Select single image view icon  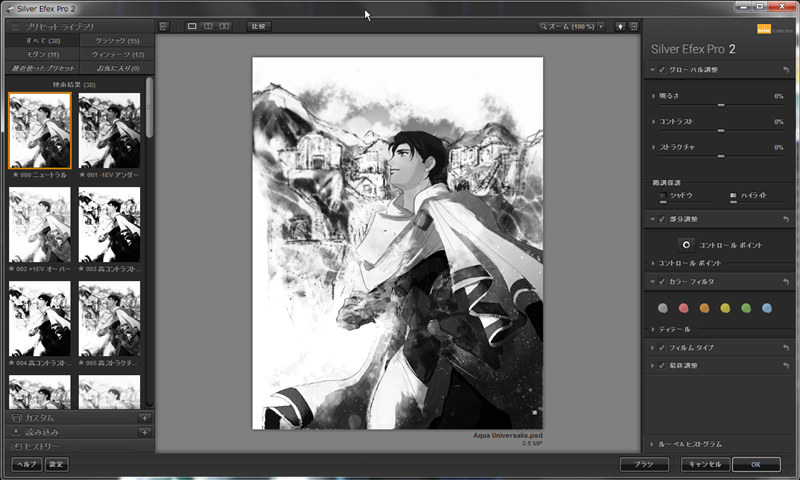tap(192, 26)
